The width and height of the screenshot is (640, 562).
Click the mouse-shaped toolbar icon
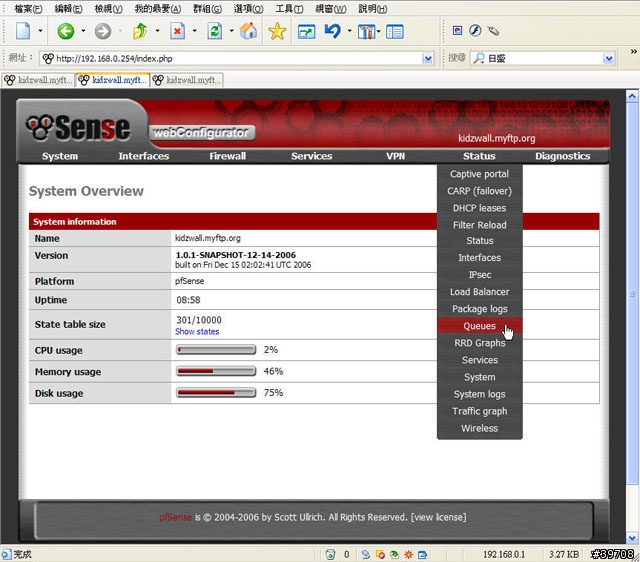[x=493, y=31]
